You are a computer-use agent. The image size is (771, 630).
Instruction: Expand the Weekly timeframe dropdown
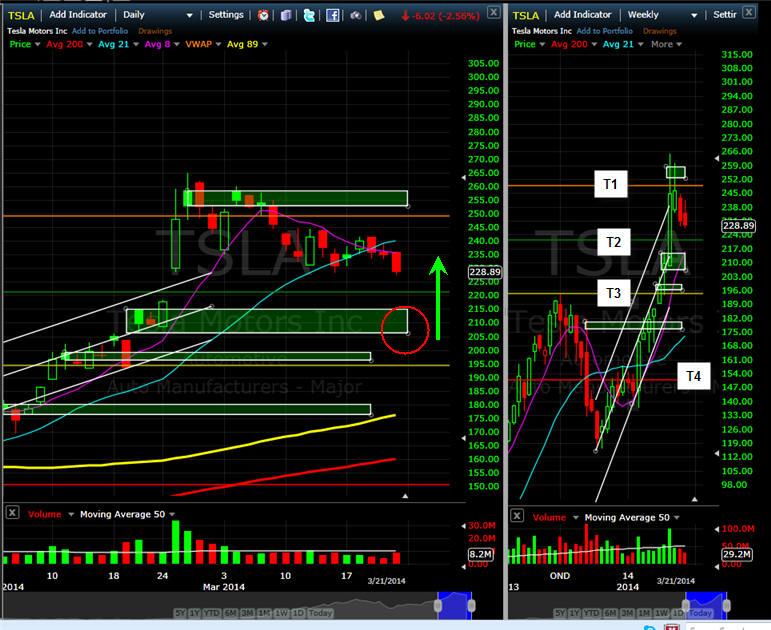point(694,16)
